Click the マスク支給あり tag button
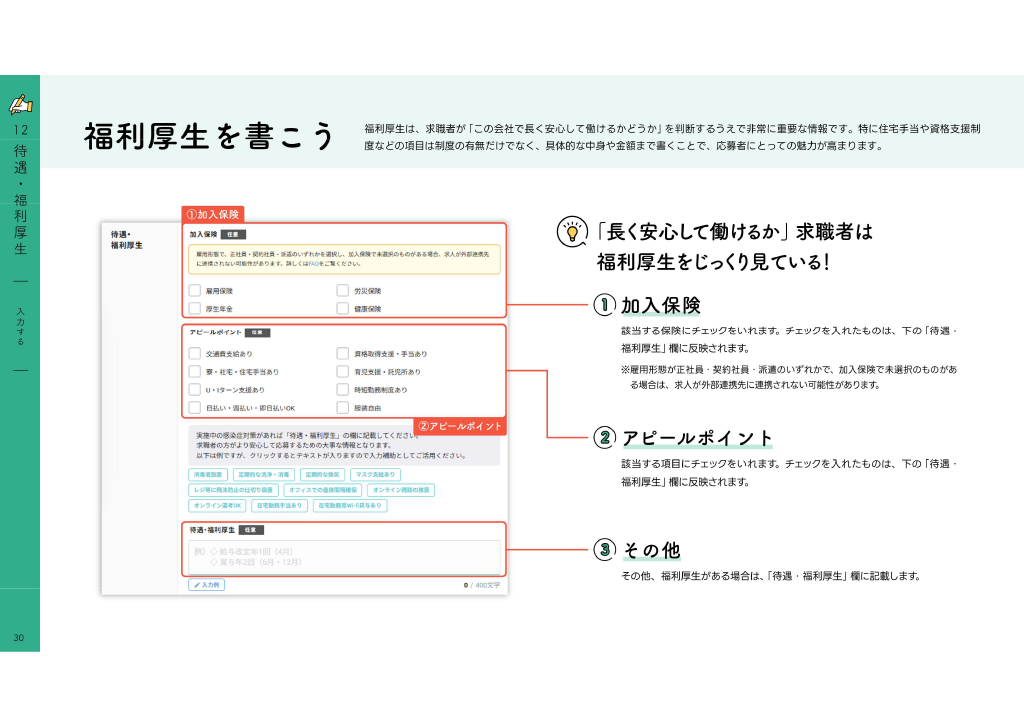The width and height of the screenshot is (1024, 726). point(375,475)
